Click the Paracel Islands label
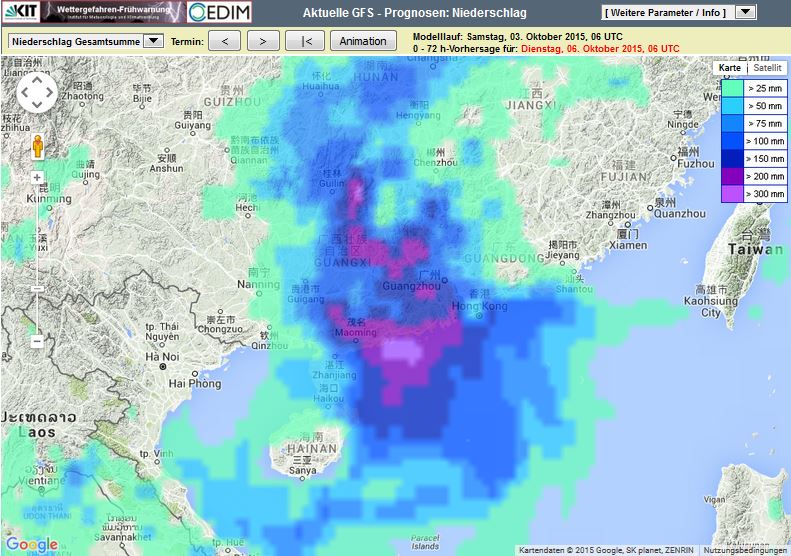This screenshot has width=791, height=556. pyautogui.click(x=425, y=542)
